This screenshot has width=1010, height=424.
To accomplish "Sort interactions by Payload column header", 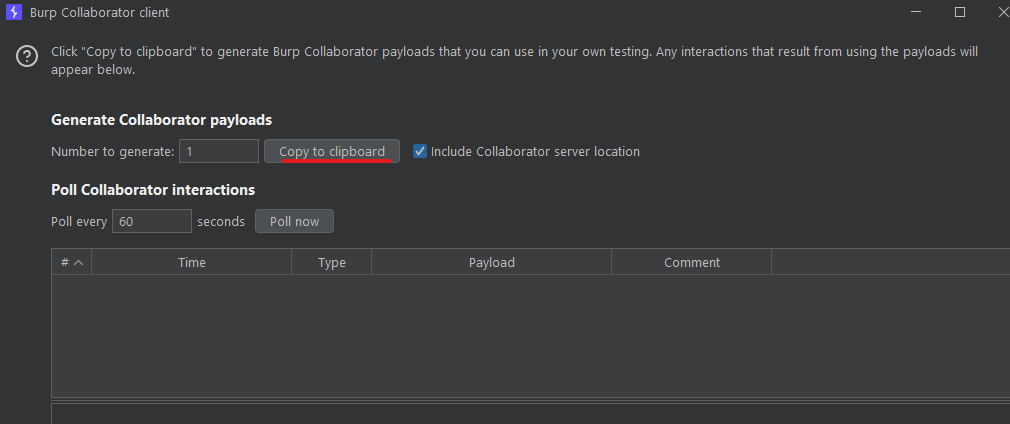I will (x=491, y=262).
